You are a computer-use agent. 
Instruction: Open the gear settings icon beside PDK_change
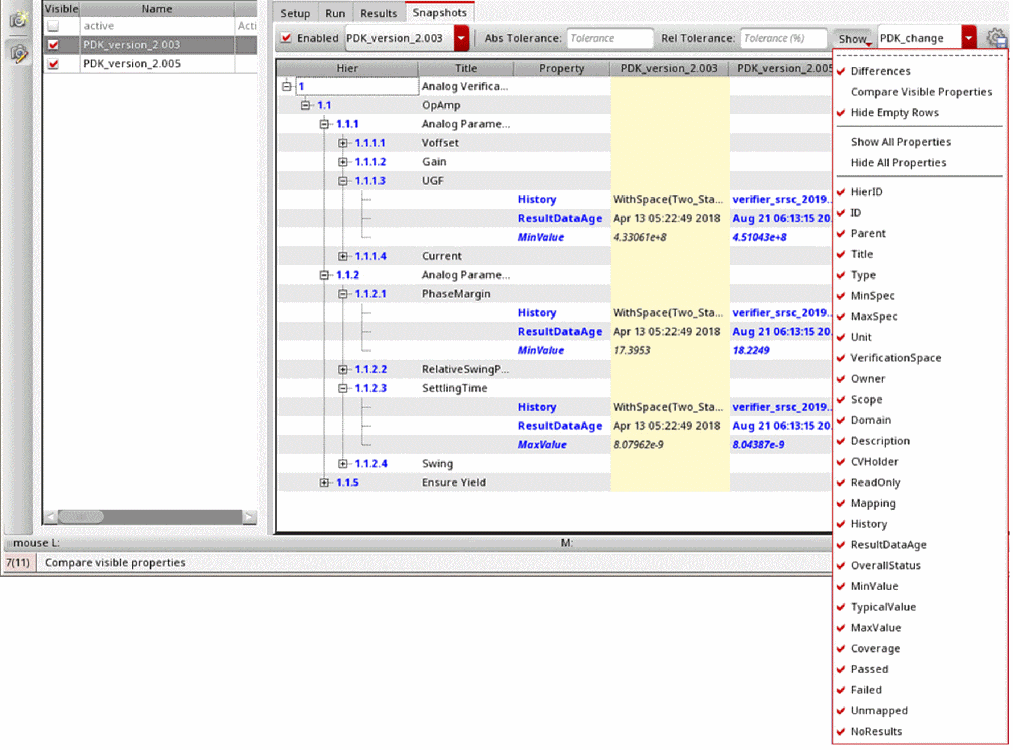click(996, 38)
